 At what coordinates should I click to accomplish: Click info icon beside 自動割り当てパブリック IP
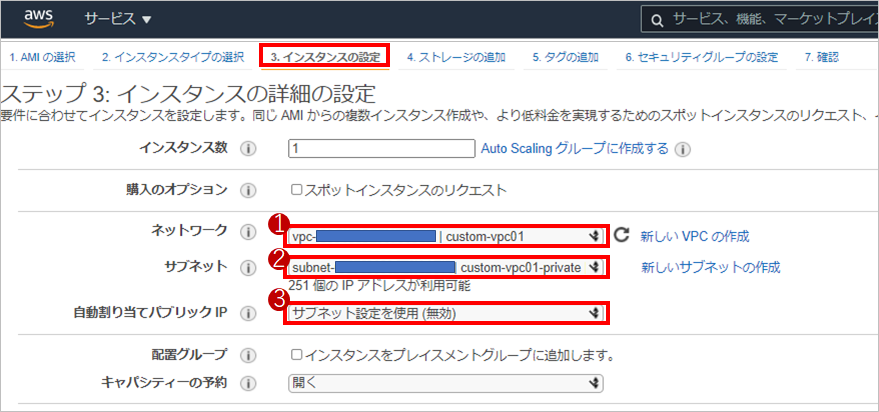(x=248, y=313)
